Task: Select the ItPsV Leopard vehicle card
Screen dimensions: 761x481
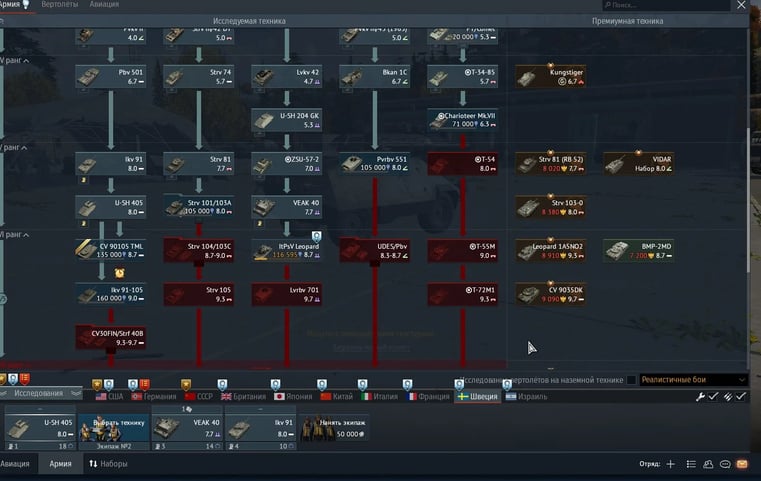Action: (x=286, y=250)
